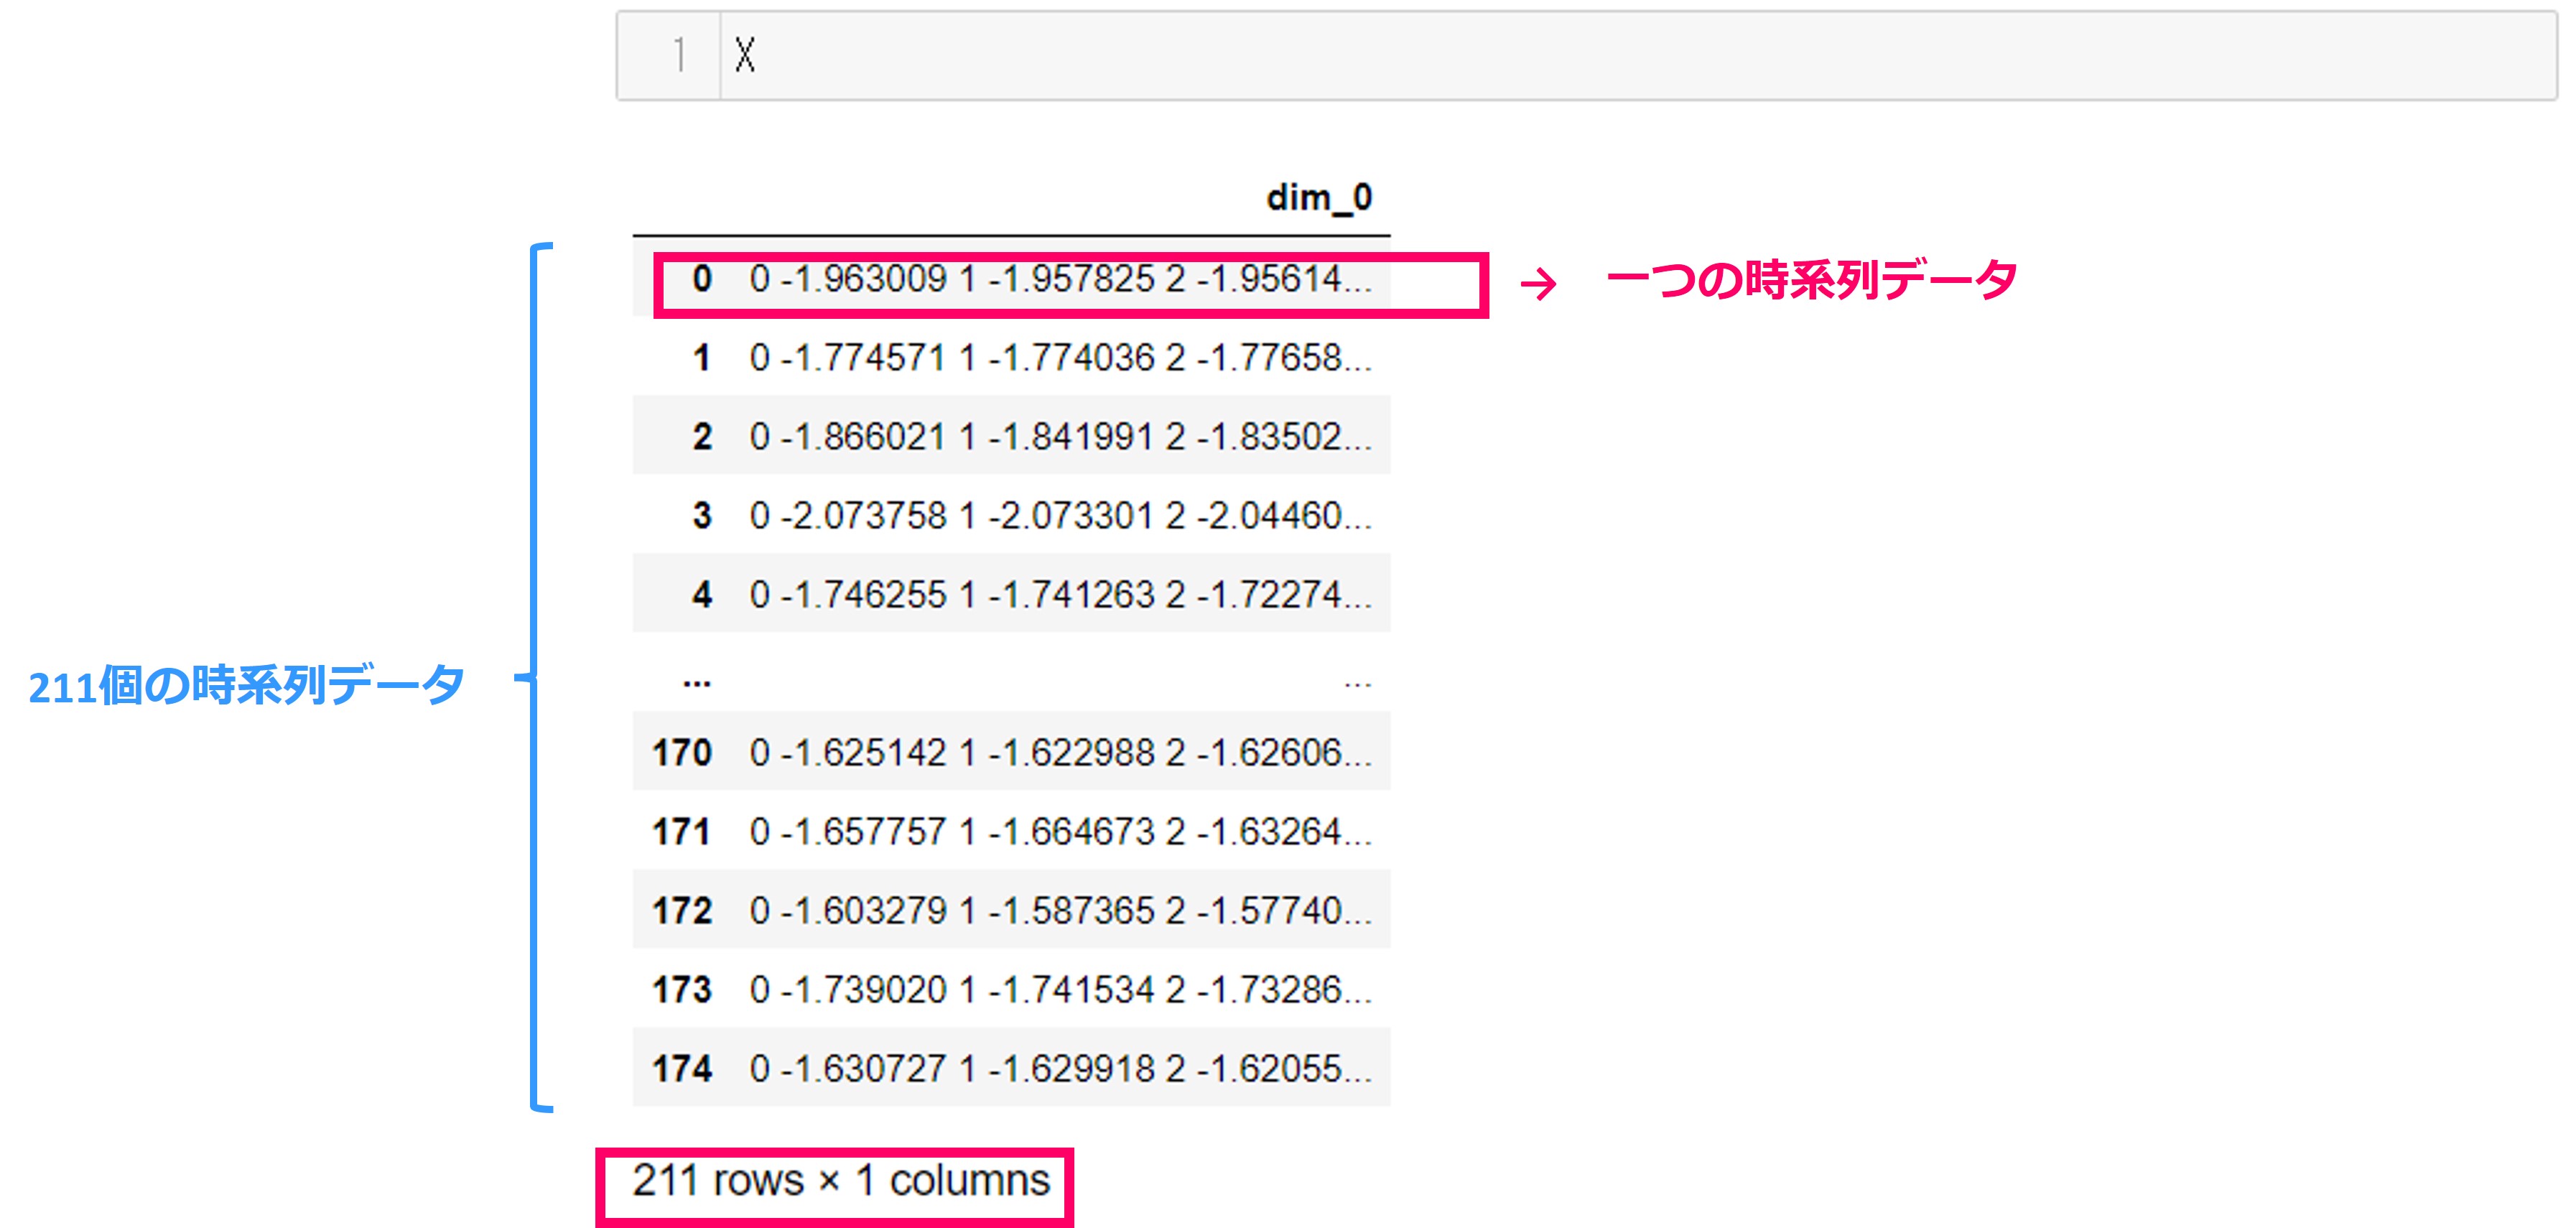Select row 3 value starting with -2.073758
This screenshot has height=1228, width=2576.
[1060, 516]
